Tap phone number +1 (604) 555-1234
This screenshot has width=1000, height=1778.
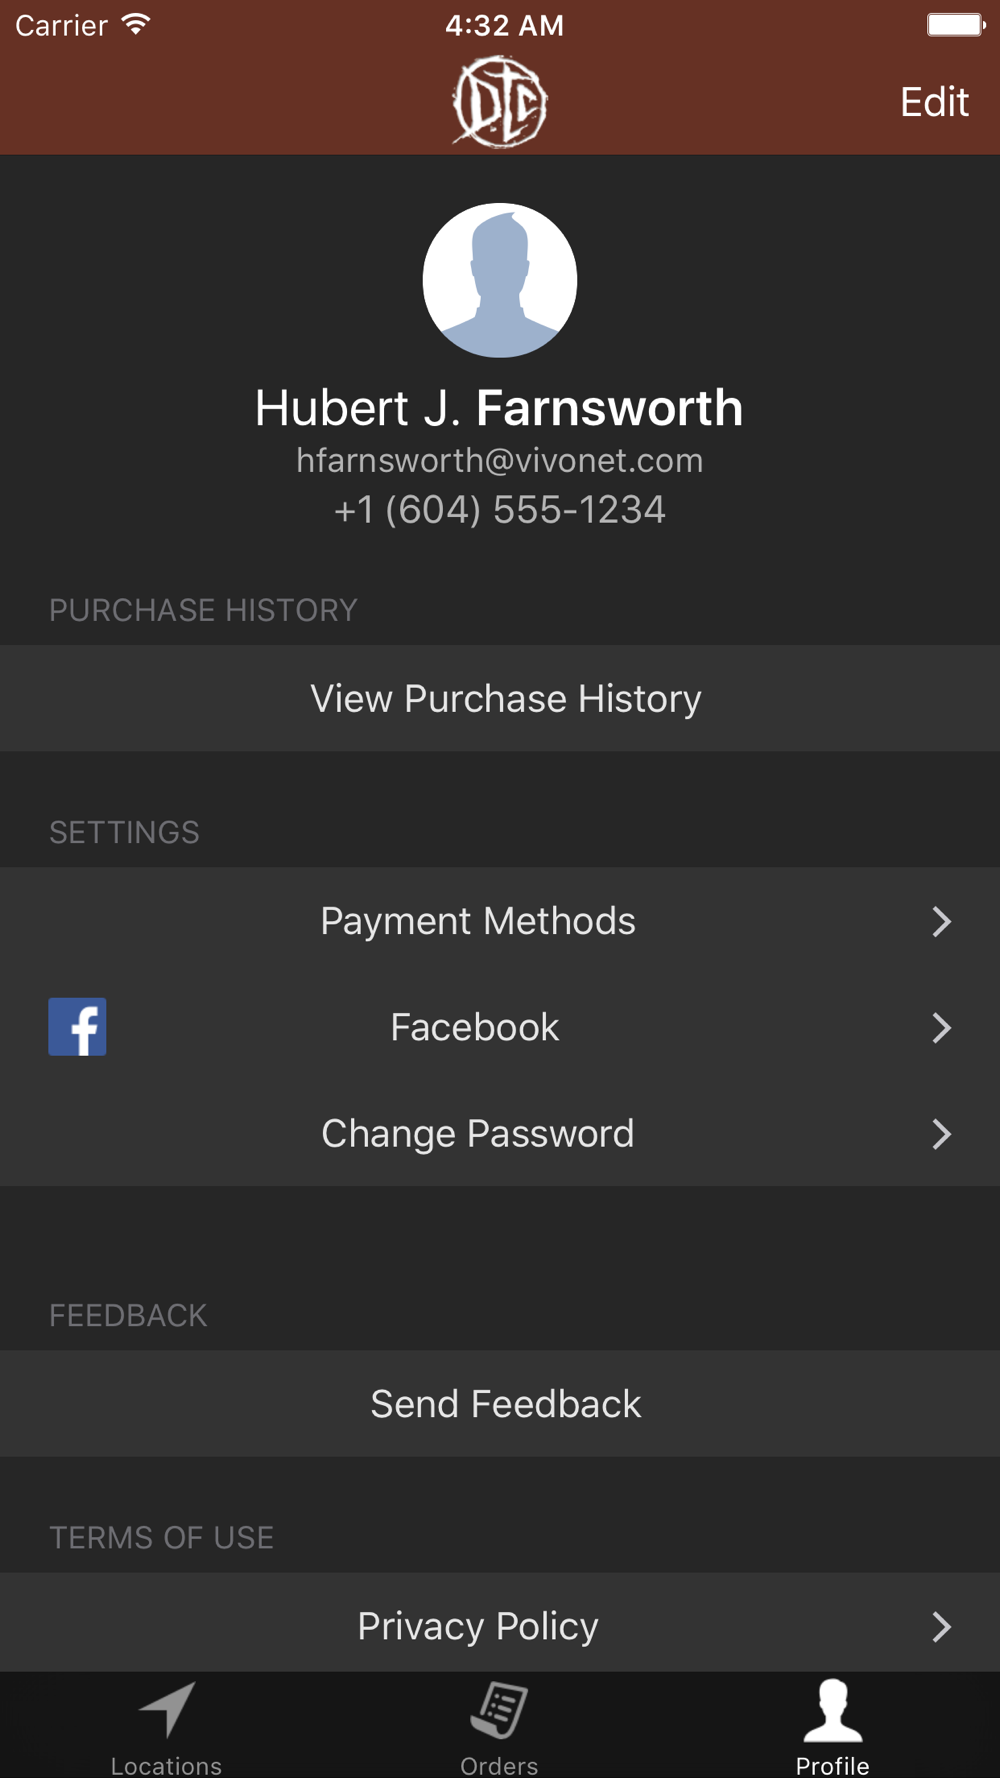click(x=500, y=510)
